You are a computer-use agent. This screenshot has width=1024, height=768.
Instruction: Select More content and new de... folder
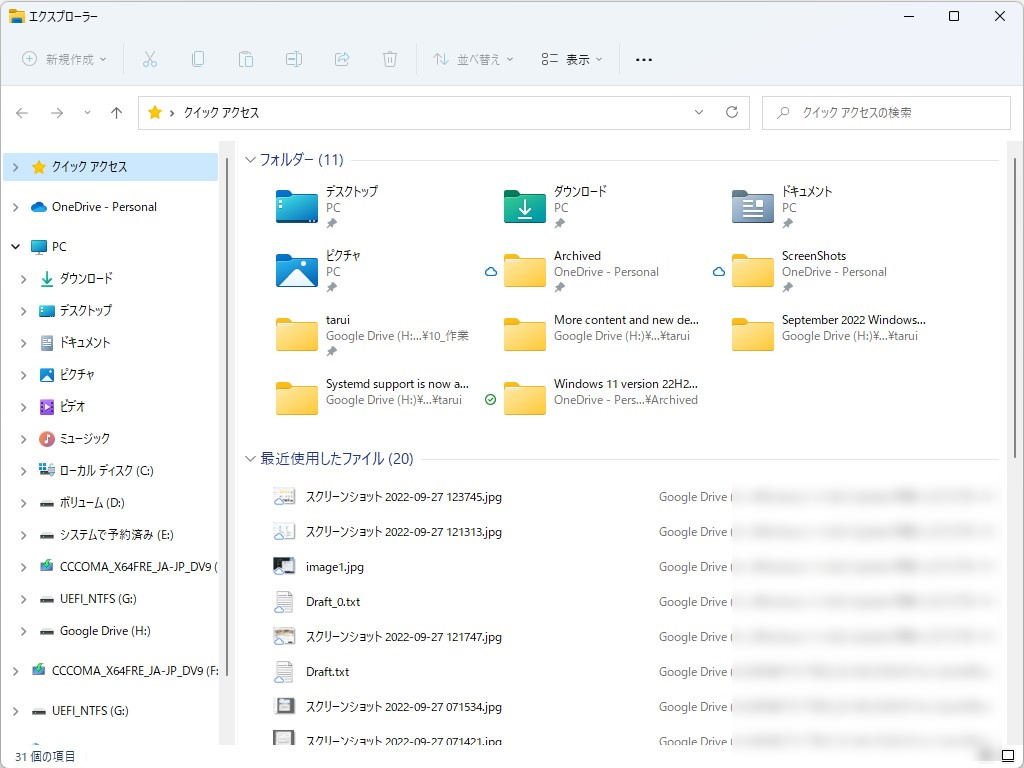pyautogui.click(x=601, y=334)
